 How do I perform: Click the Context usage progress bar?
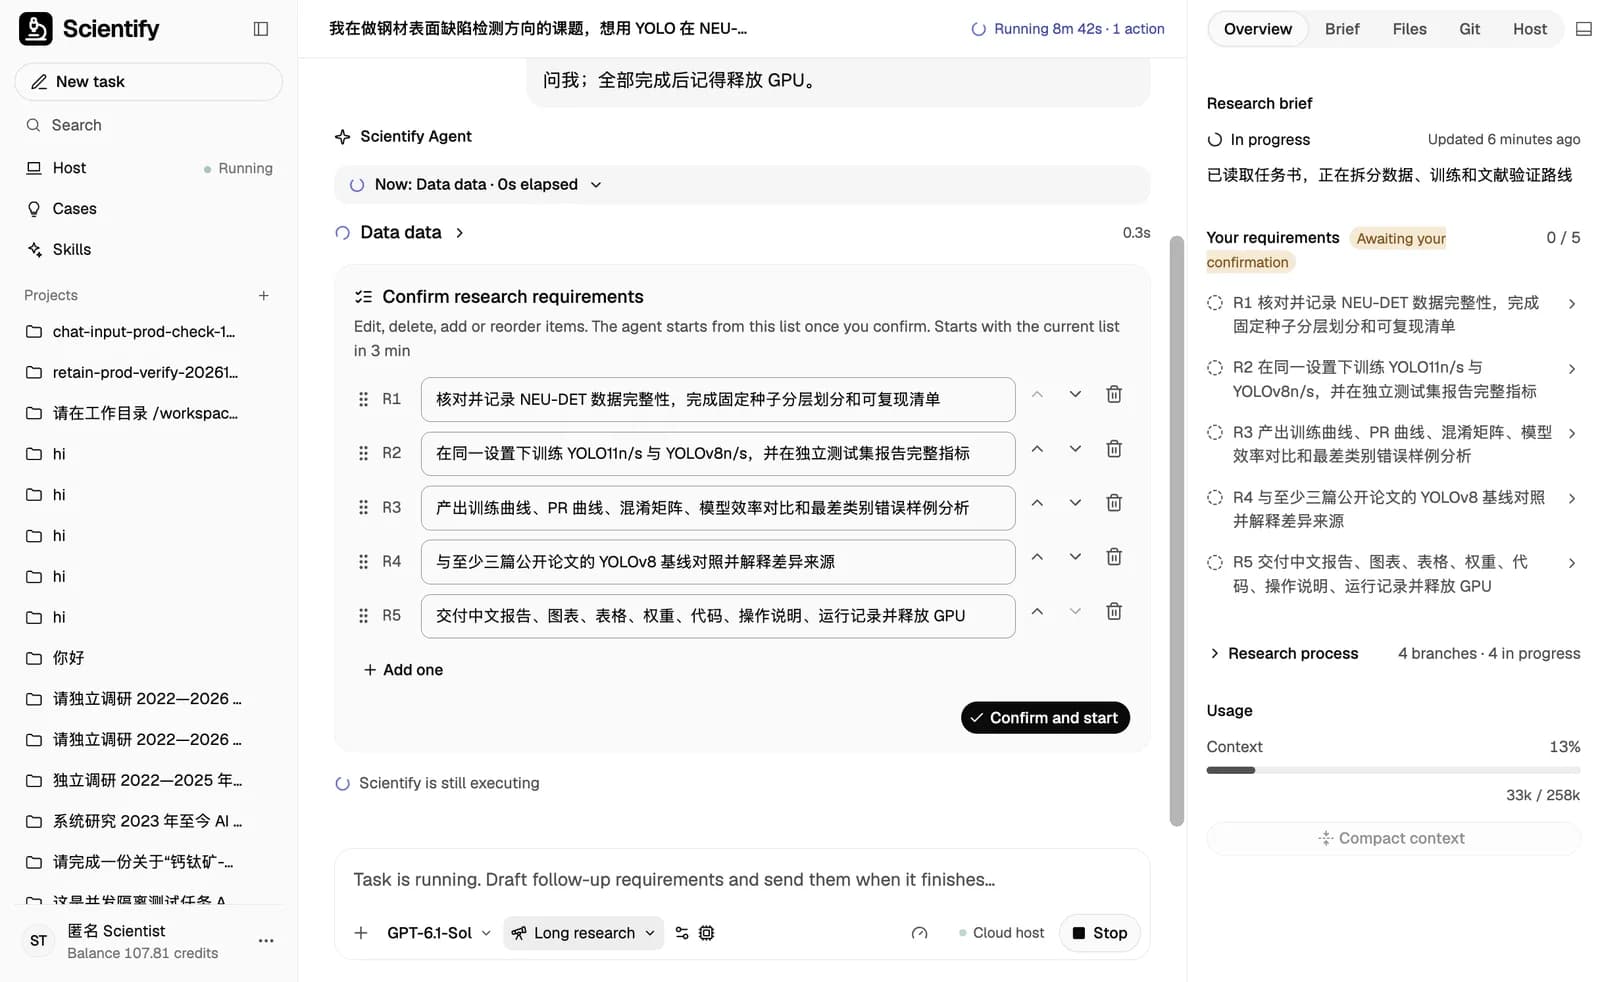pyautogui.click(x=1393, y=771)
